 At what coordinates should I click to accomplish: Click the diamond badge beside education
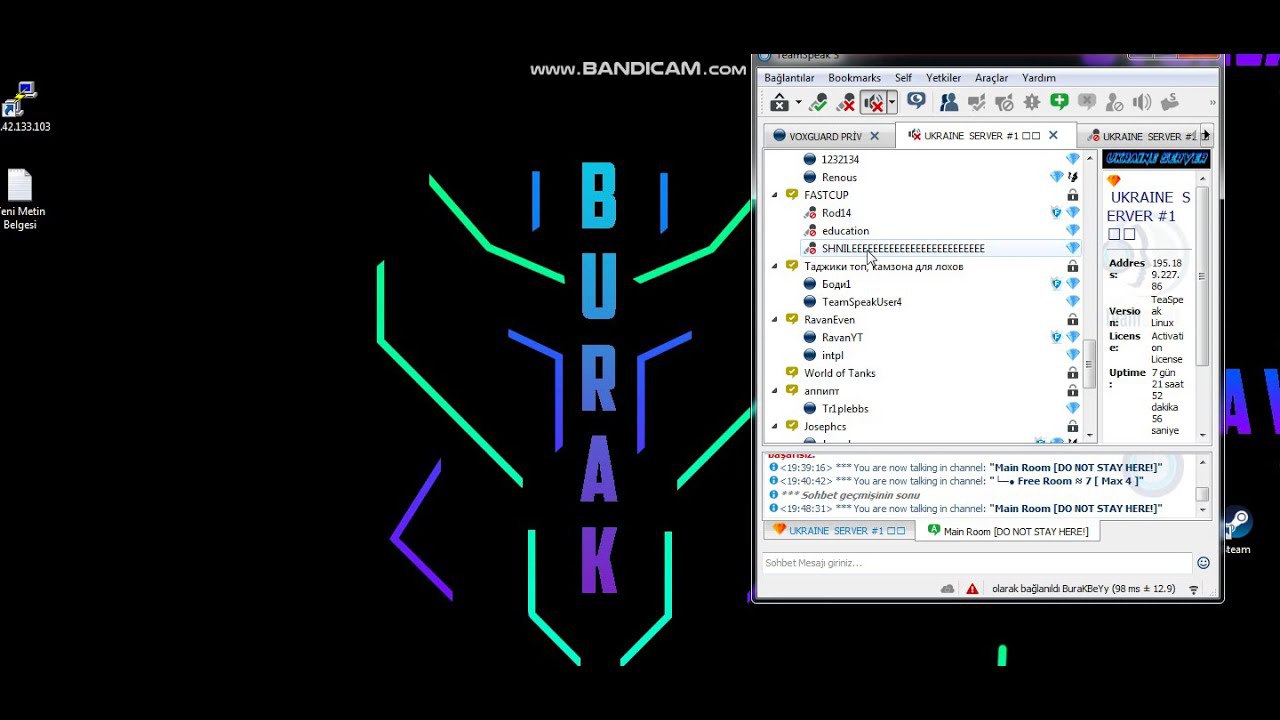coord(1073,231)
